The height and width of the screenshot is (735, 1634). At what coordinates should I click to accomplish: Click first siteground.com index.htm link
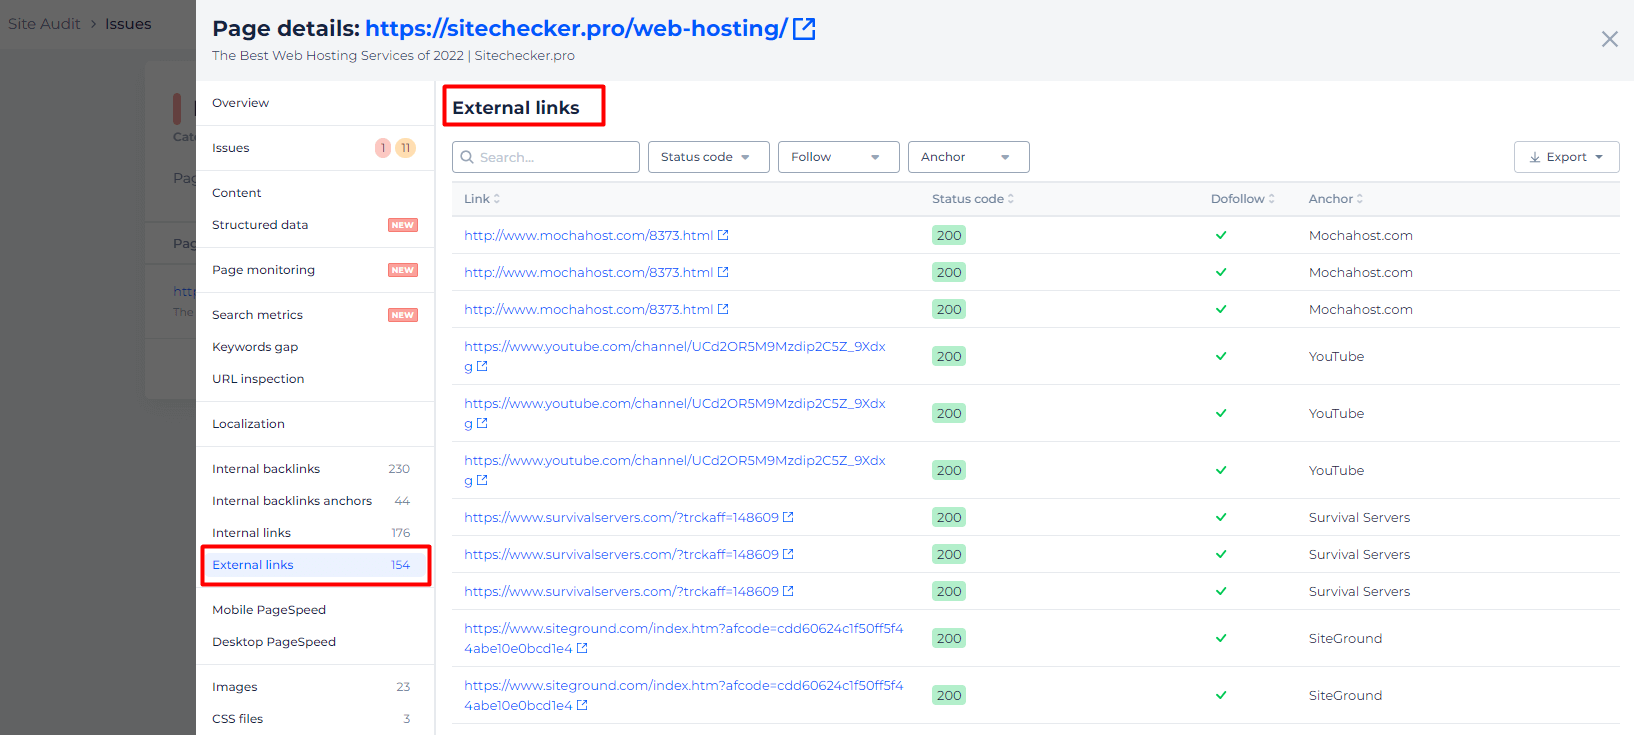[x=683, y=638]
